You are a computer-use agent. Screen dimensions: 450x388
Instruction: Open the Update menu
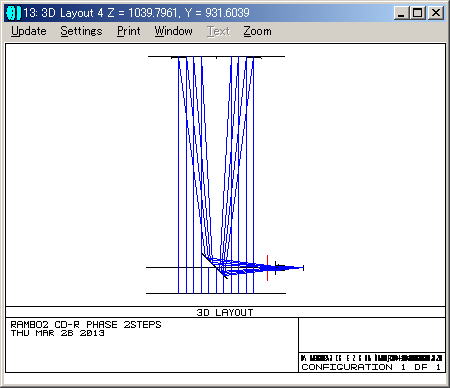point(29,31)
